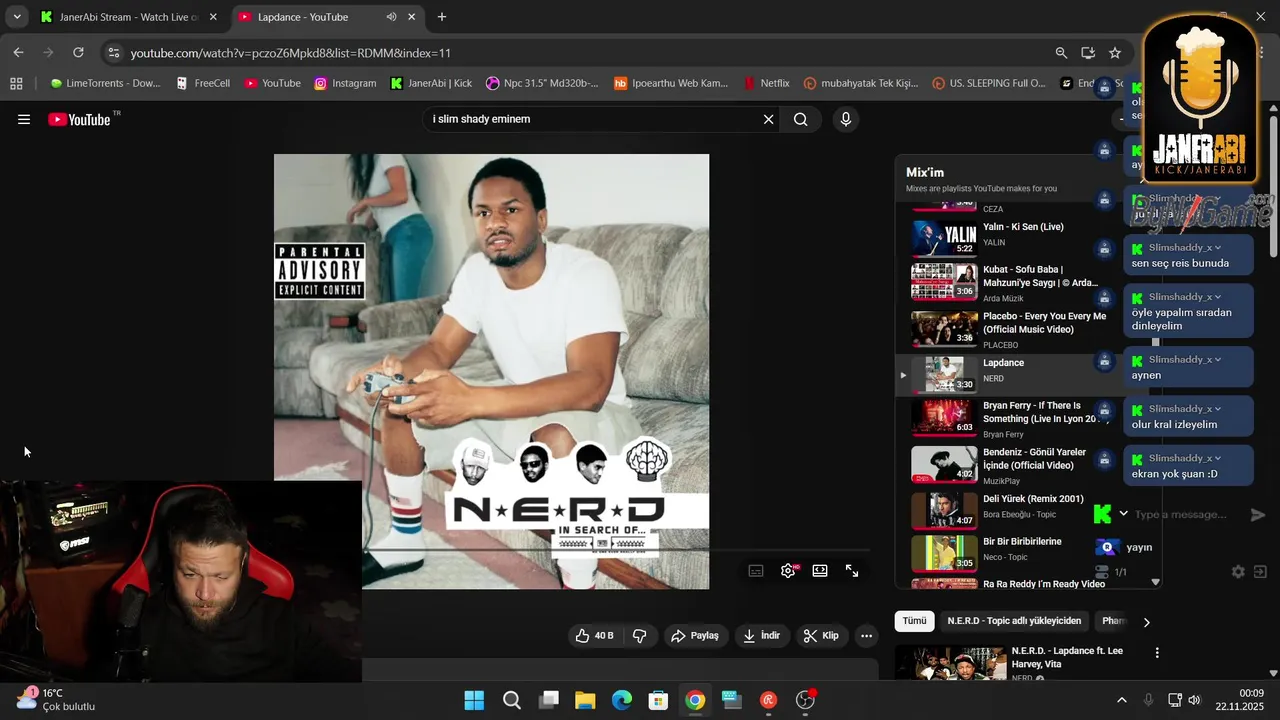This screenshot has width=1280, height=720.
Task: Open site information icon in address bar
Action: pos(114,52)
